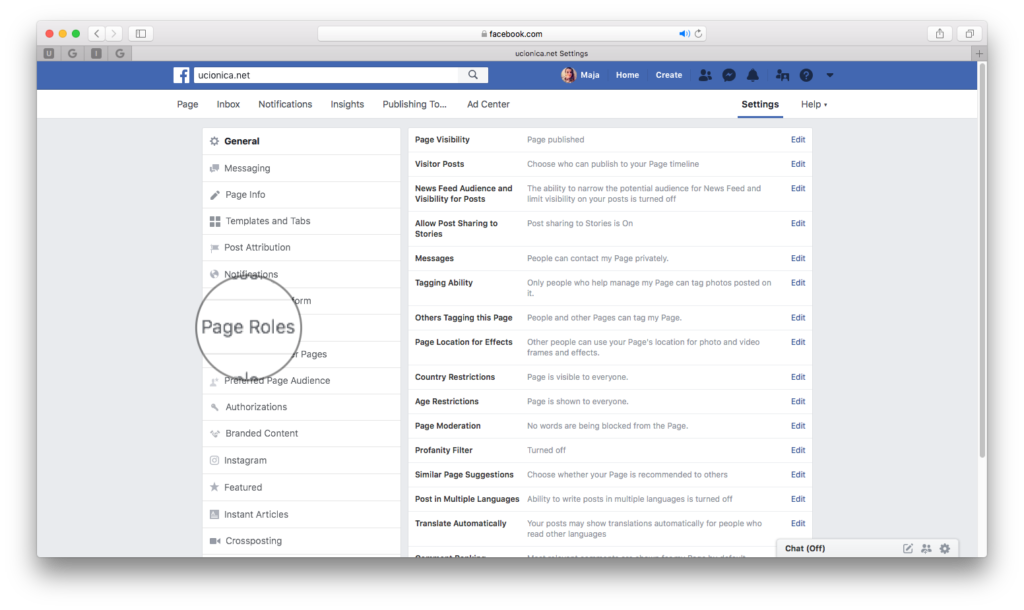The image size is (1024, 610).
Task: Select Instagram in the settings sidebar
Action: point(245,461)
